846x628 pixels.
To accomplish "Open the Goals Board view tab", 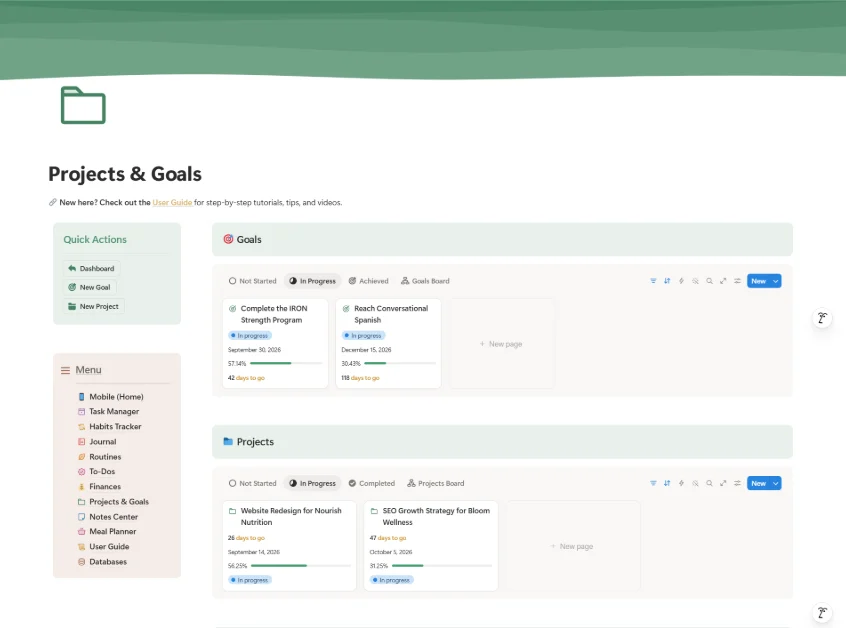I will click(425, 281).
